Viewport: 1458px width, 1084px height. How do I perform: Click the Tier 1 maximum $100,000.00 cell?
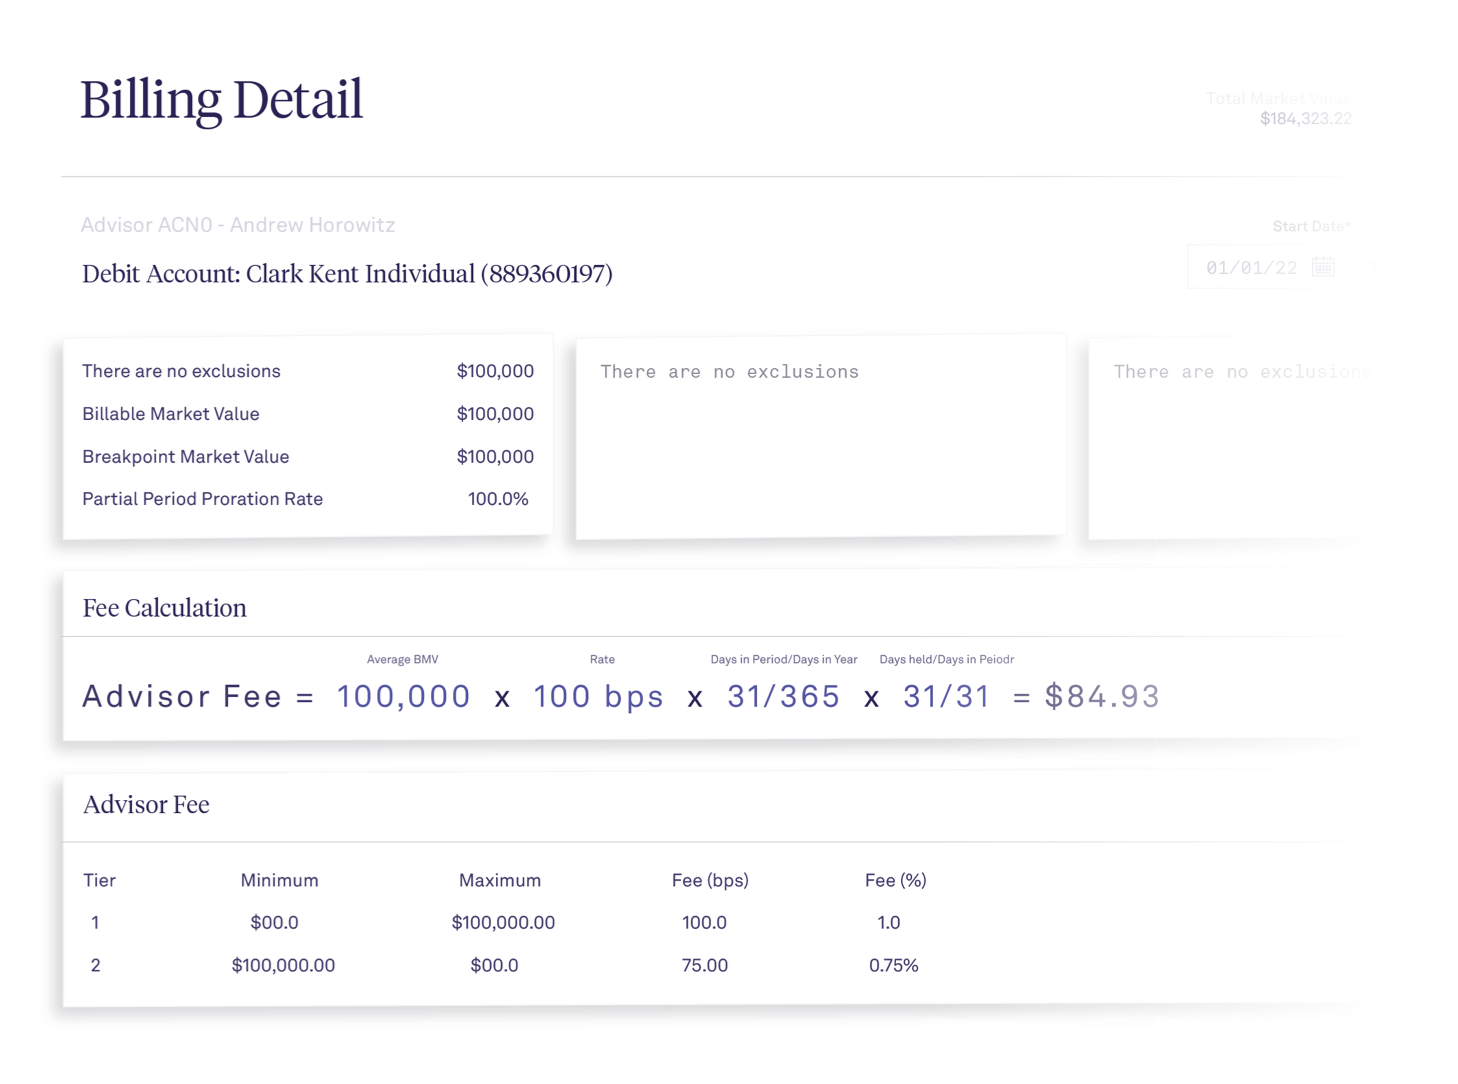[503, 923]
